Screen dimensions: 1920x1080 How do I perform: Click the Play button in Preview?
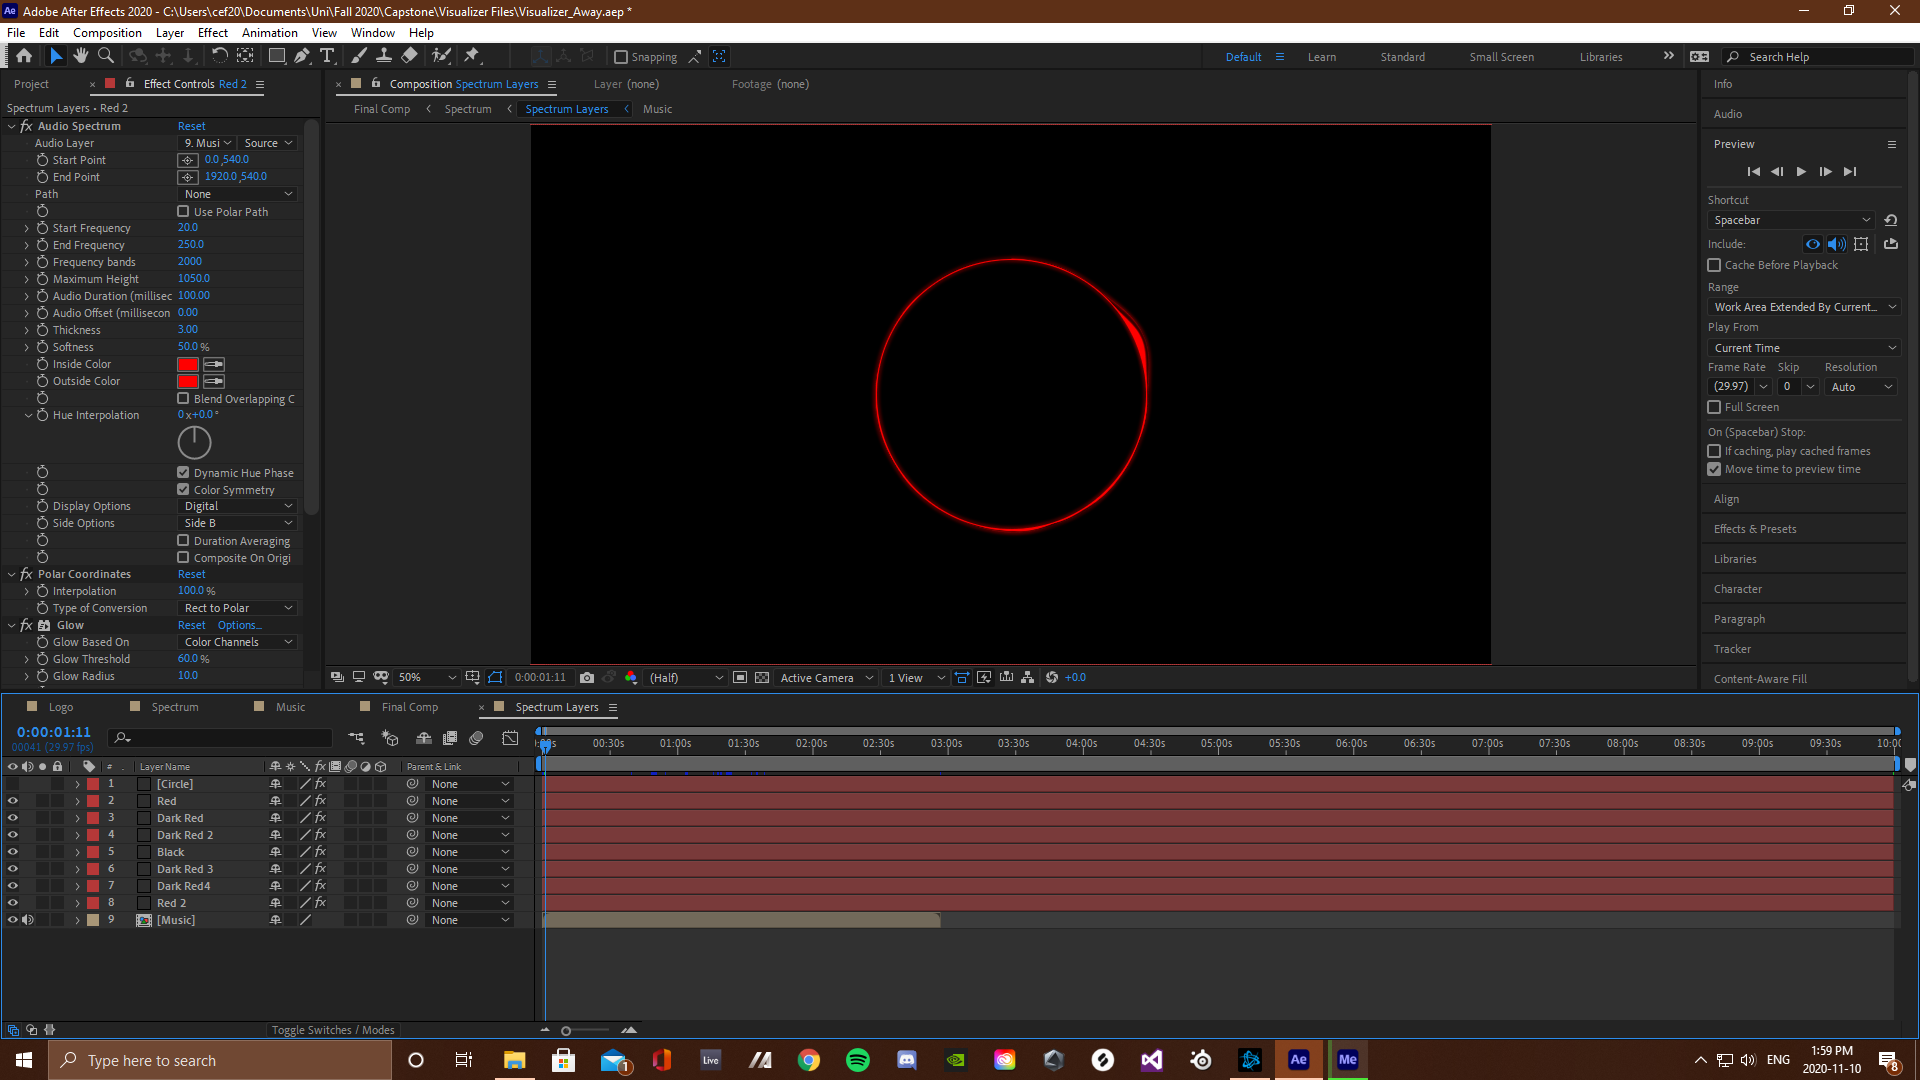click(x=1801, y=172)
